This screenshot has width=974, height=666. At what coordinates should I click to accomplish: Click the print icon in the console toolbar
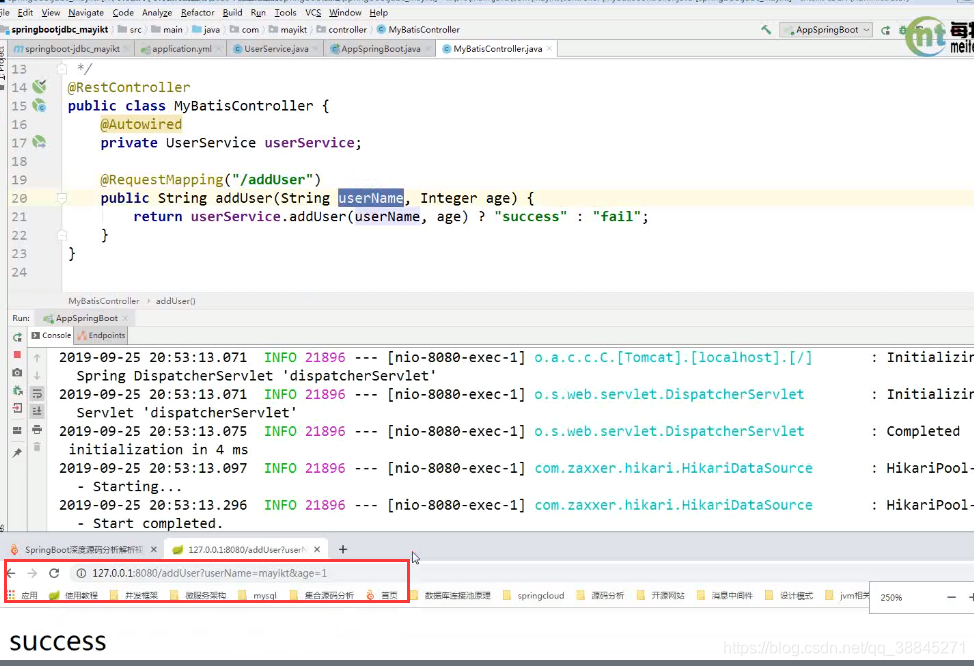click(x=37, y=429)
